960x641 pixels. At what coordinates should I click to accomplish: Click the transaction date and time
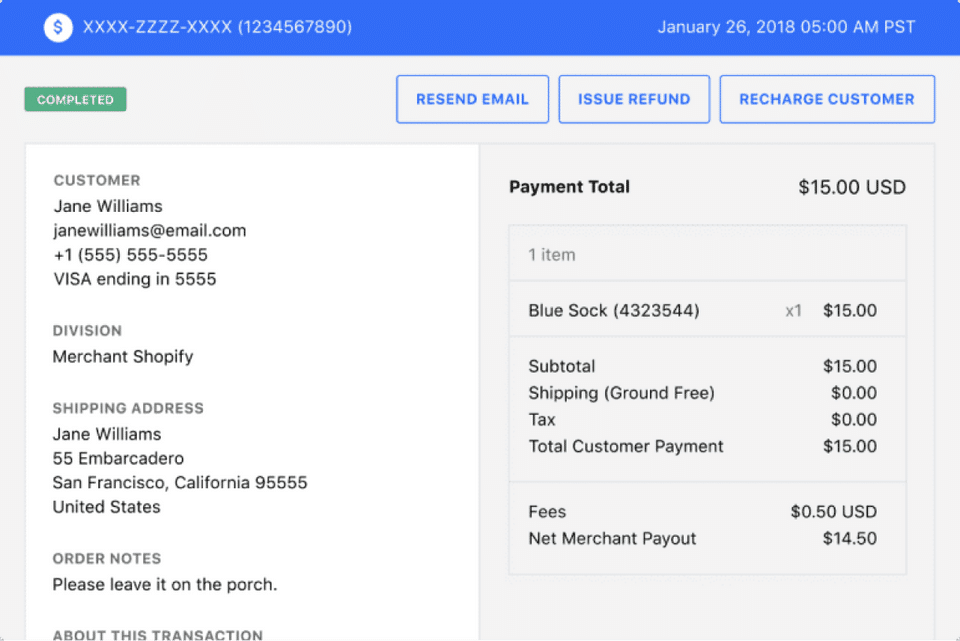pos(785,27)
